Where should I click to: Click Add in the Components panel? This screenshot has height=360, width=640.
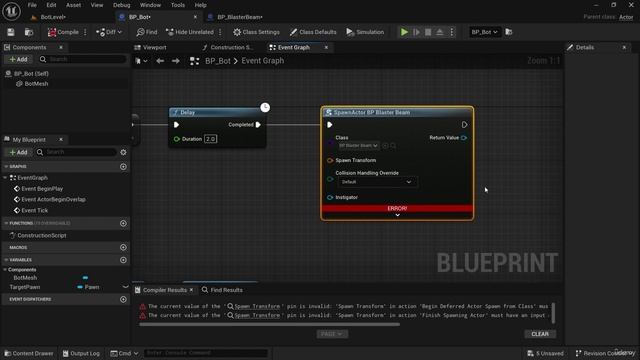point(18,60)
